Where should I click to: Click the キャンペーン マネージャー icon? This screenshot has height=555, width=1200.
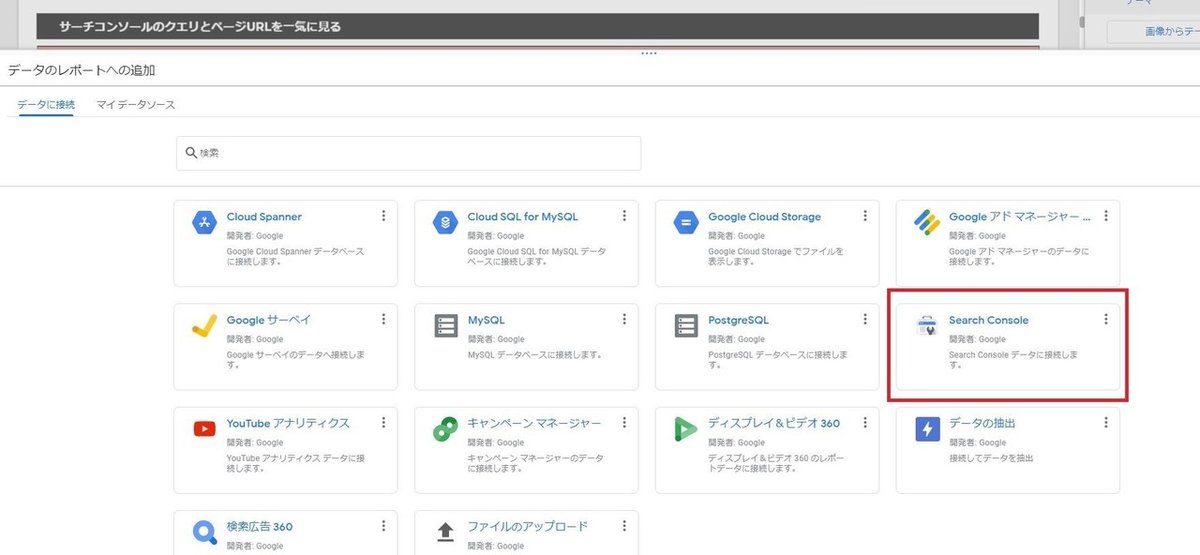tap(445, 429)
